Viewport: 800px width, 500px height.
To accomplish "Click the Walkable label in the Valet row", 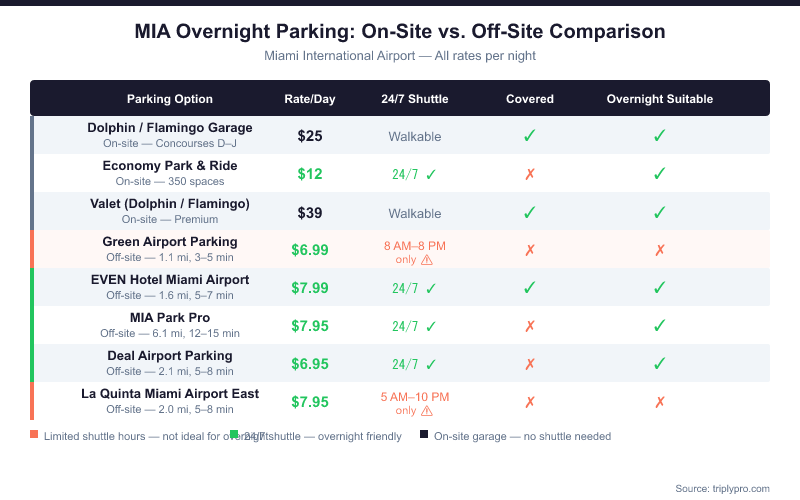I will [415, 213].
